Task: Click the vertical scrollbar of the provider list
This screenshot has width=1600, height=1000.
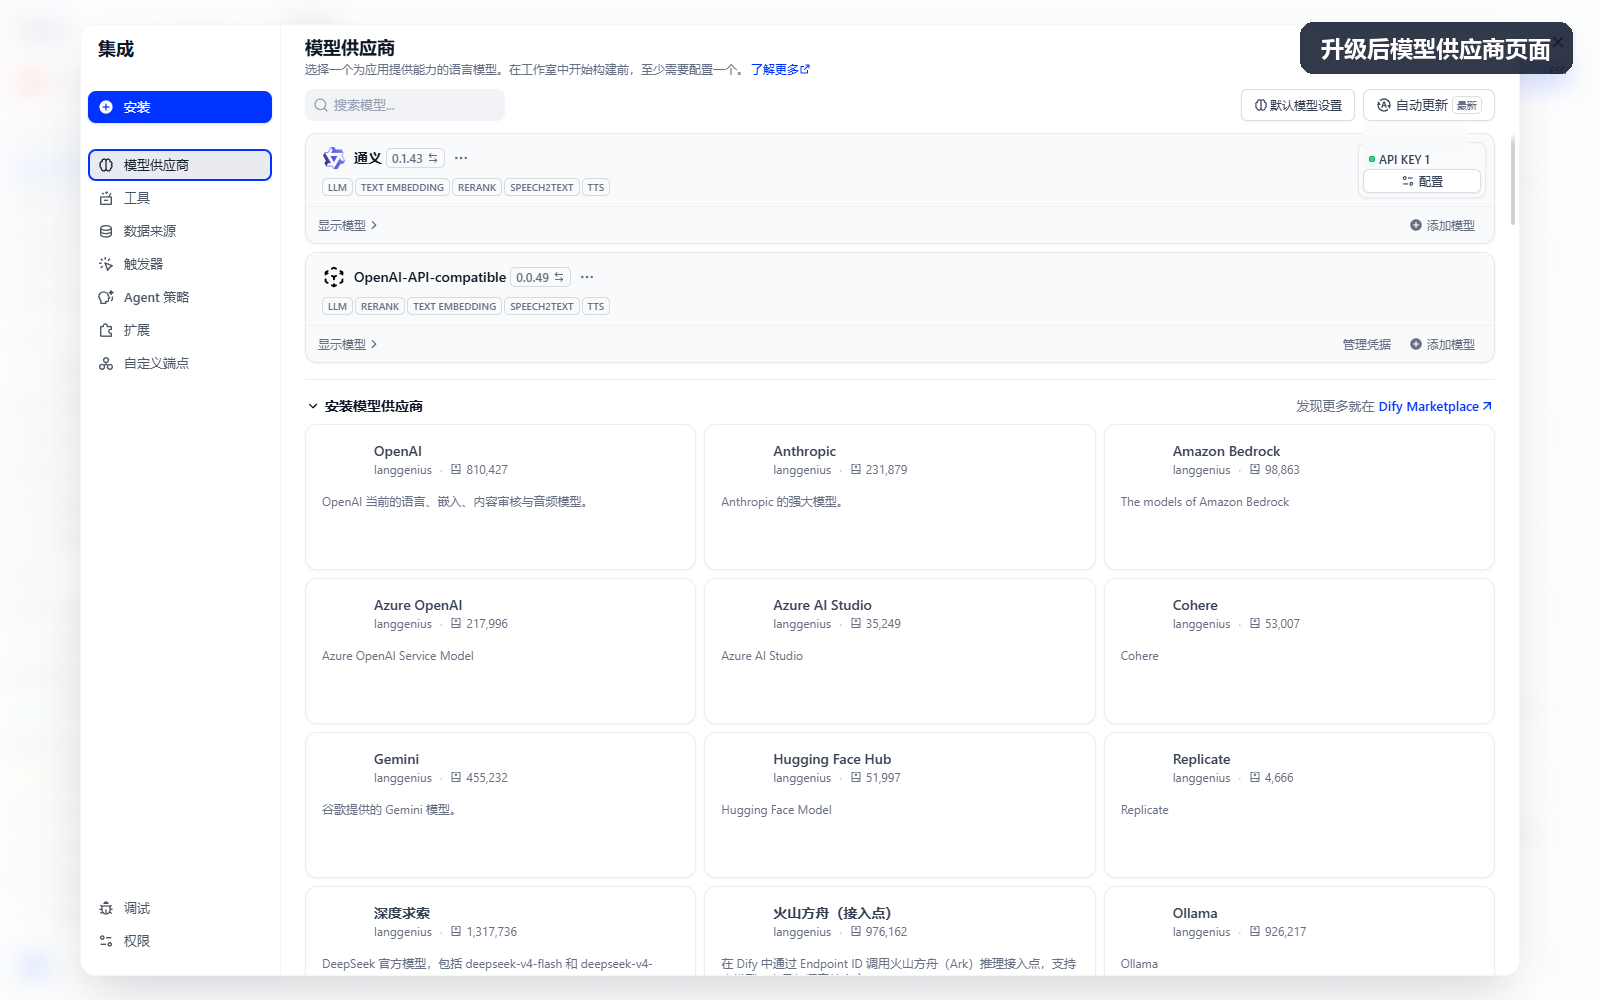Action: click(x=1513, y=180)
